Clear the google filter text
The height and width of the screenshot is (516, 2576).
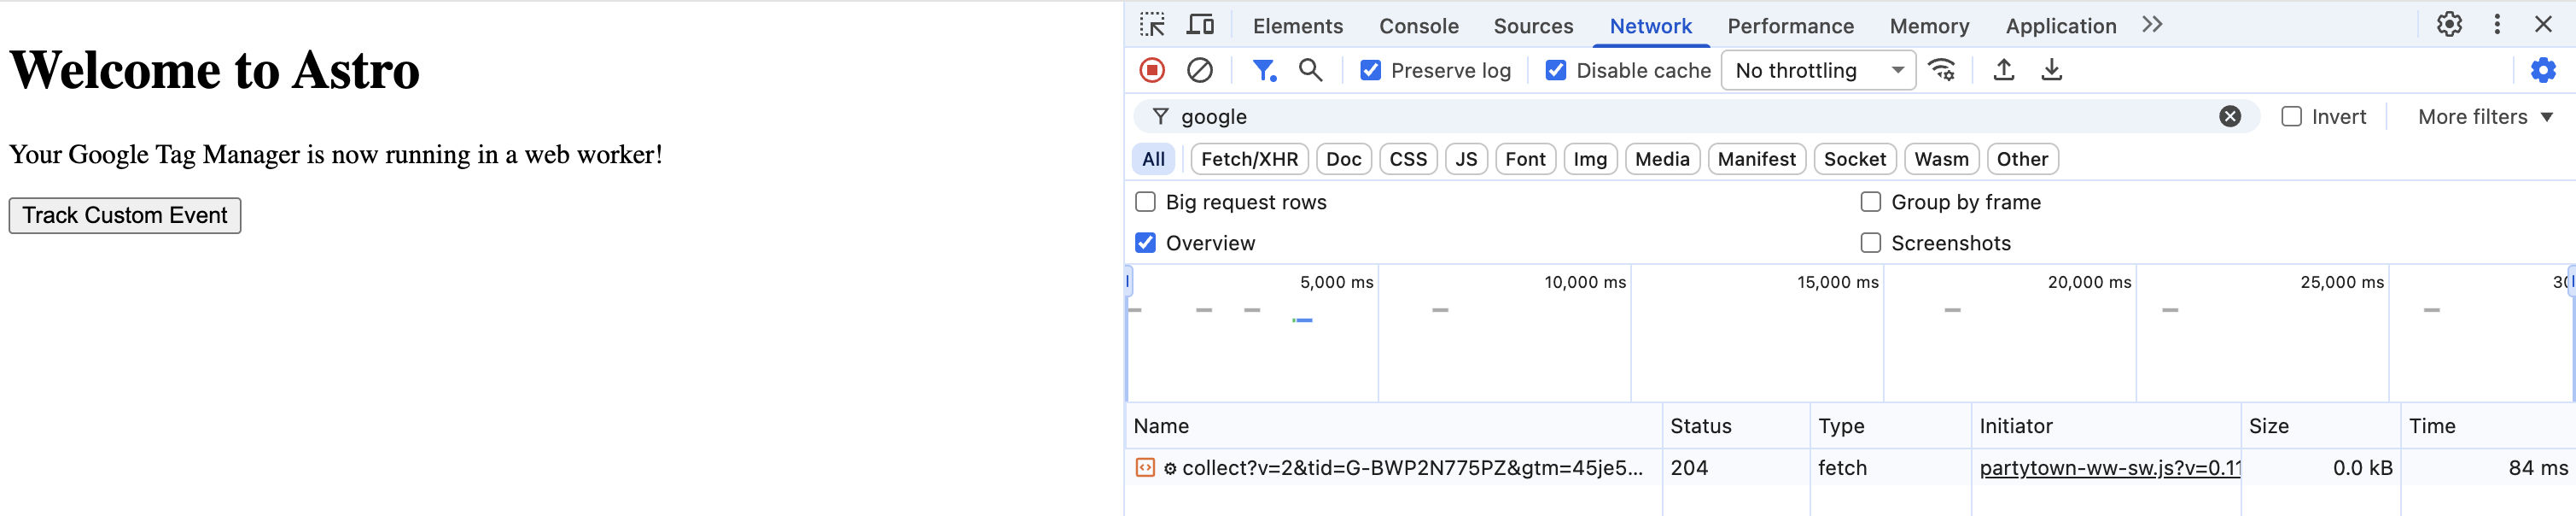(x=2230, y=117)
